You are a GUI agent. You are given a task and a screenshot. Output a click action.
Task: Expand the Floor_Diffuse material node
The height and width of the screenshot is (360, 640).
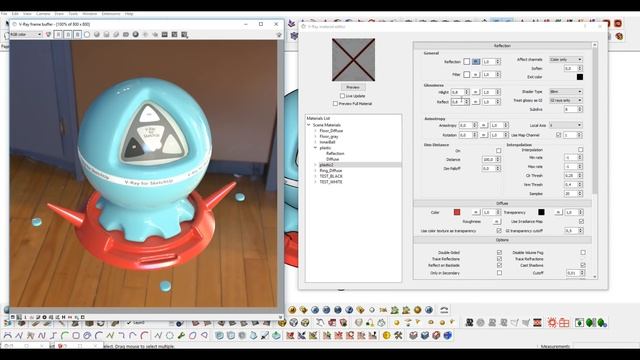(x=316, y=131)
